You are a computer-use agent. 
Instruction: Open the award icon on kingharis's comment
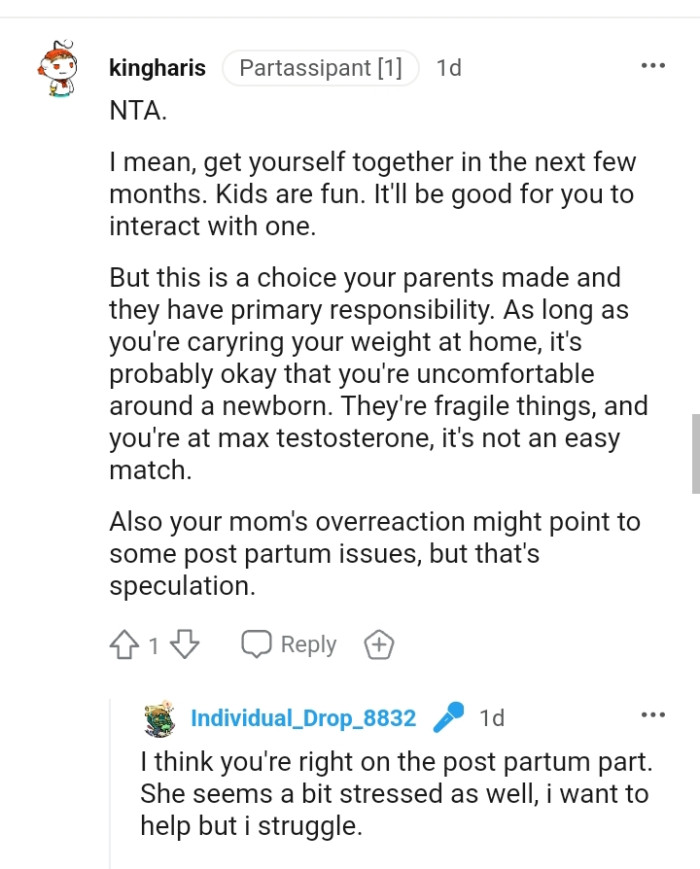378,644
